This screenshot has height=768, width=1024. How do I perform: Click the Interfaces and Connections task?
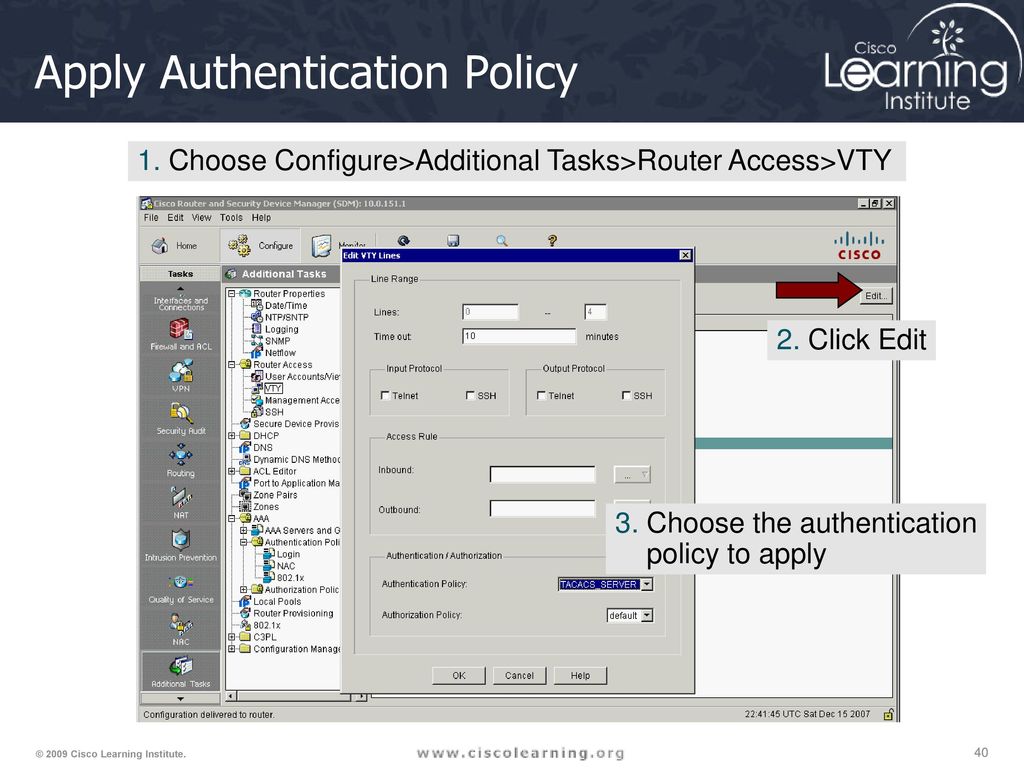point(181,304)
